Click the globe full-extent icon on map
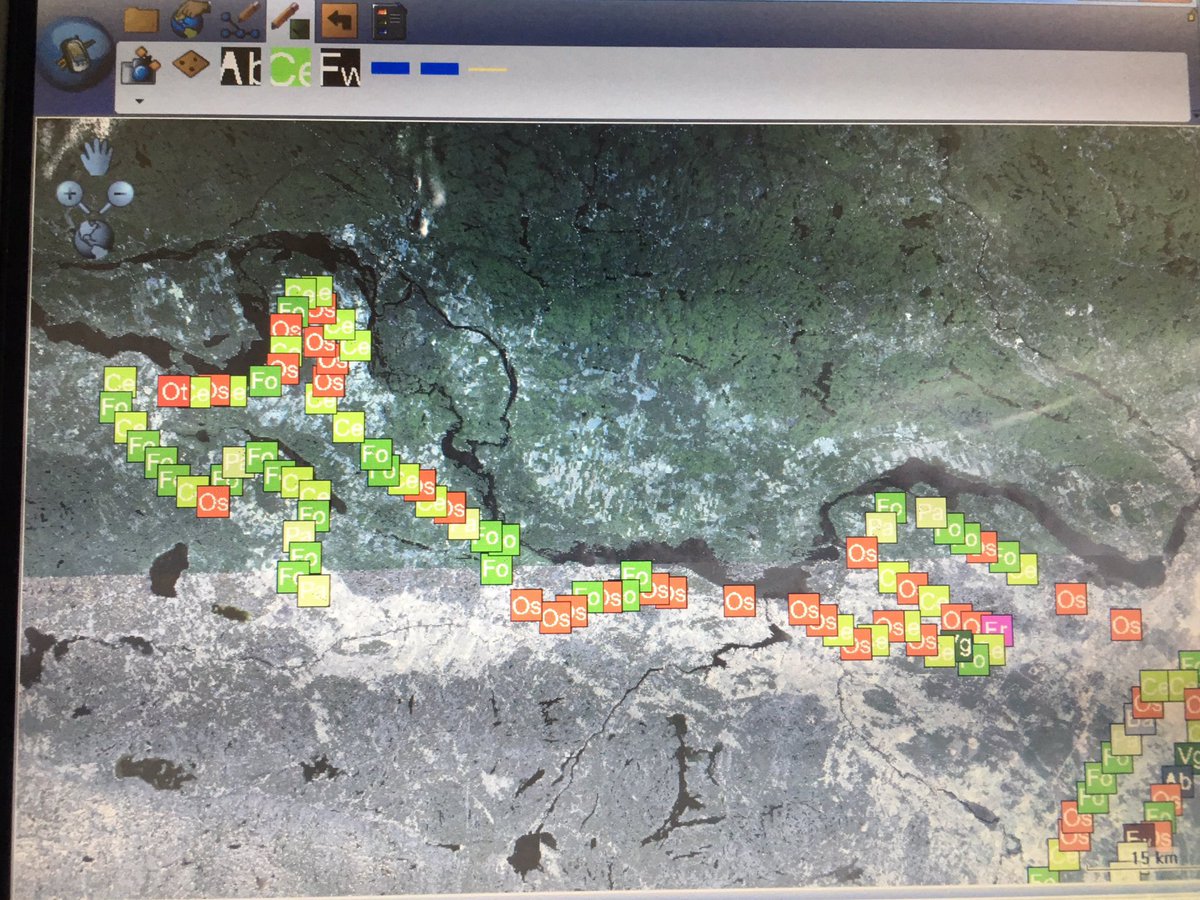The image size is (1200, 900). pyautogui.click(x=93, y=240)
